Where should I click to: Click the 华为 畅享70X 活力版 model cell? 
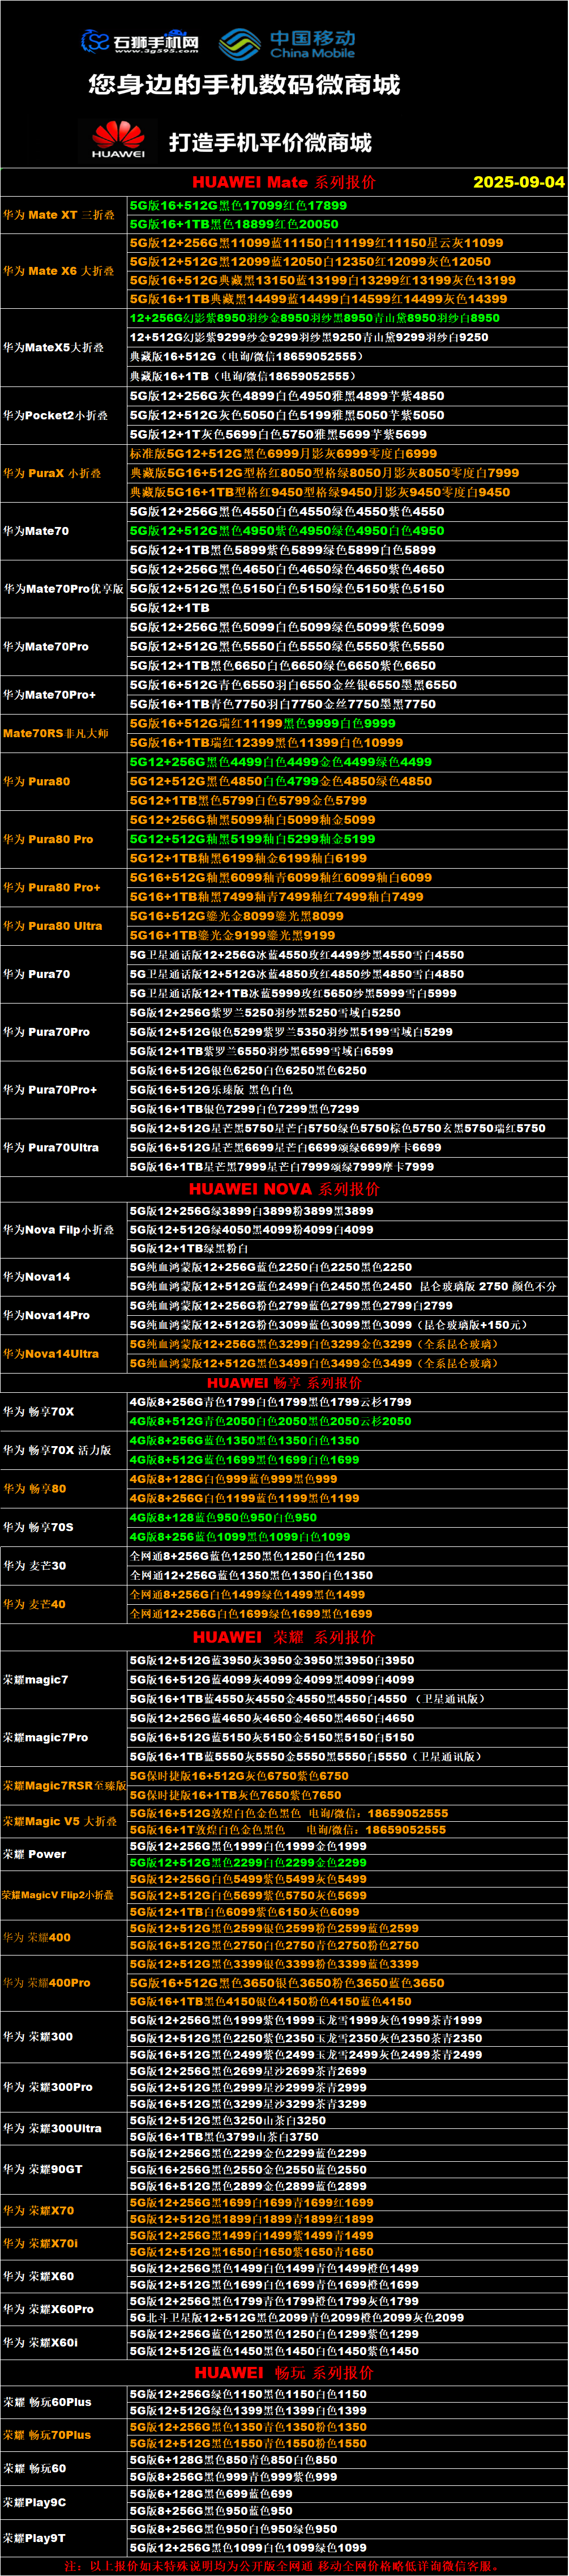[x=57, y=1450]
